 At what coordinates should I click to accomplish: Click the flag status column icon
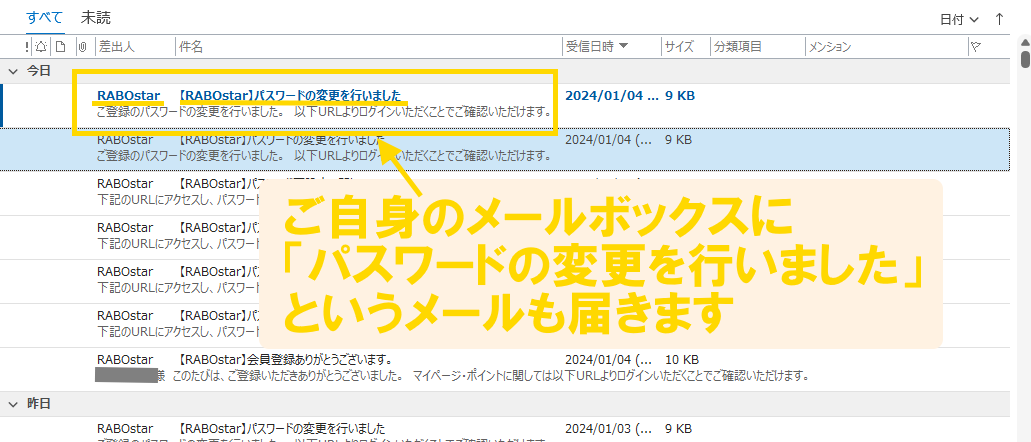(976, 46)
